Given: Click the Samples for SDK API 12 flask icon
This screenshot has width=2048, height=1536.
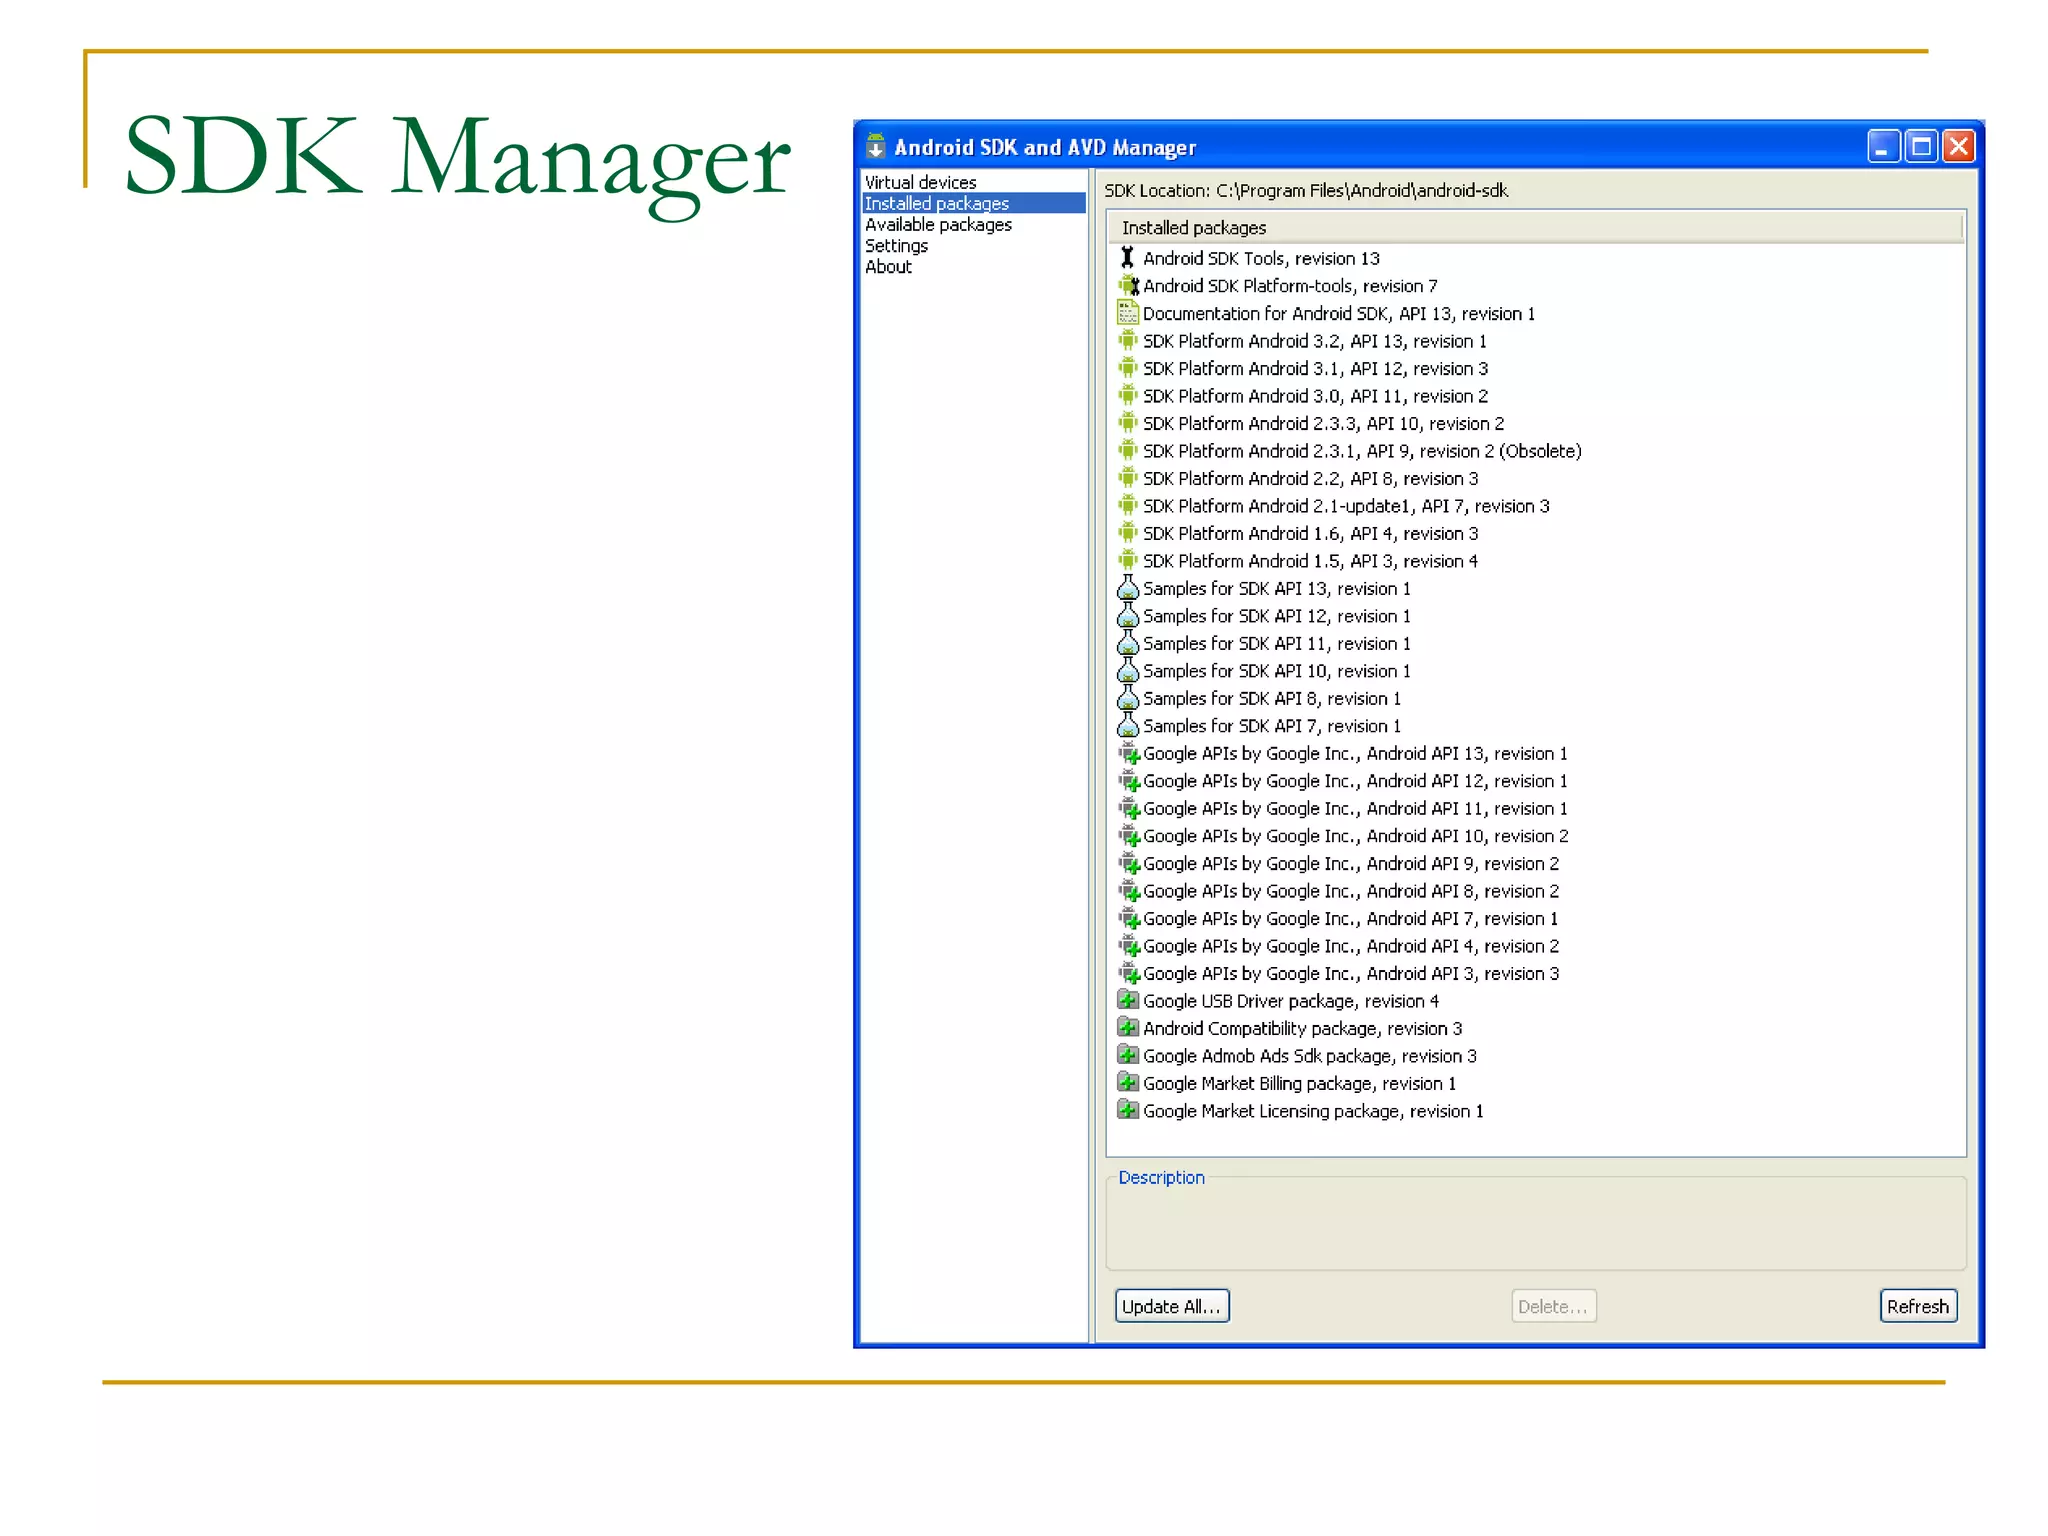Looking at the screenshot, I should (1128, 616).
